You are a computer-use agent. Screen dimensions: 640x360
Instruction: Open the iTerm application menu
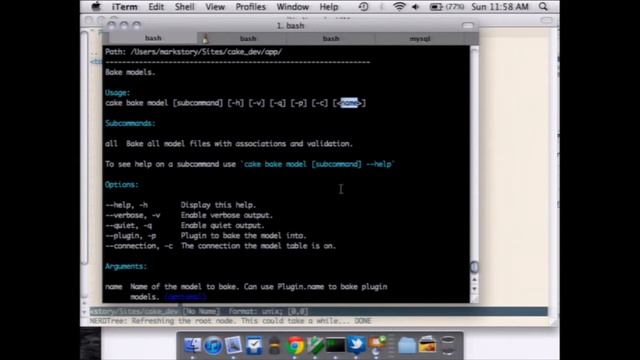click(124, 7)
